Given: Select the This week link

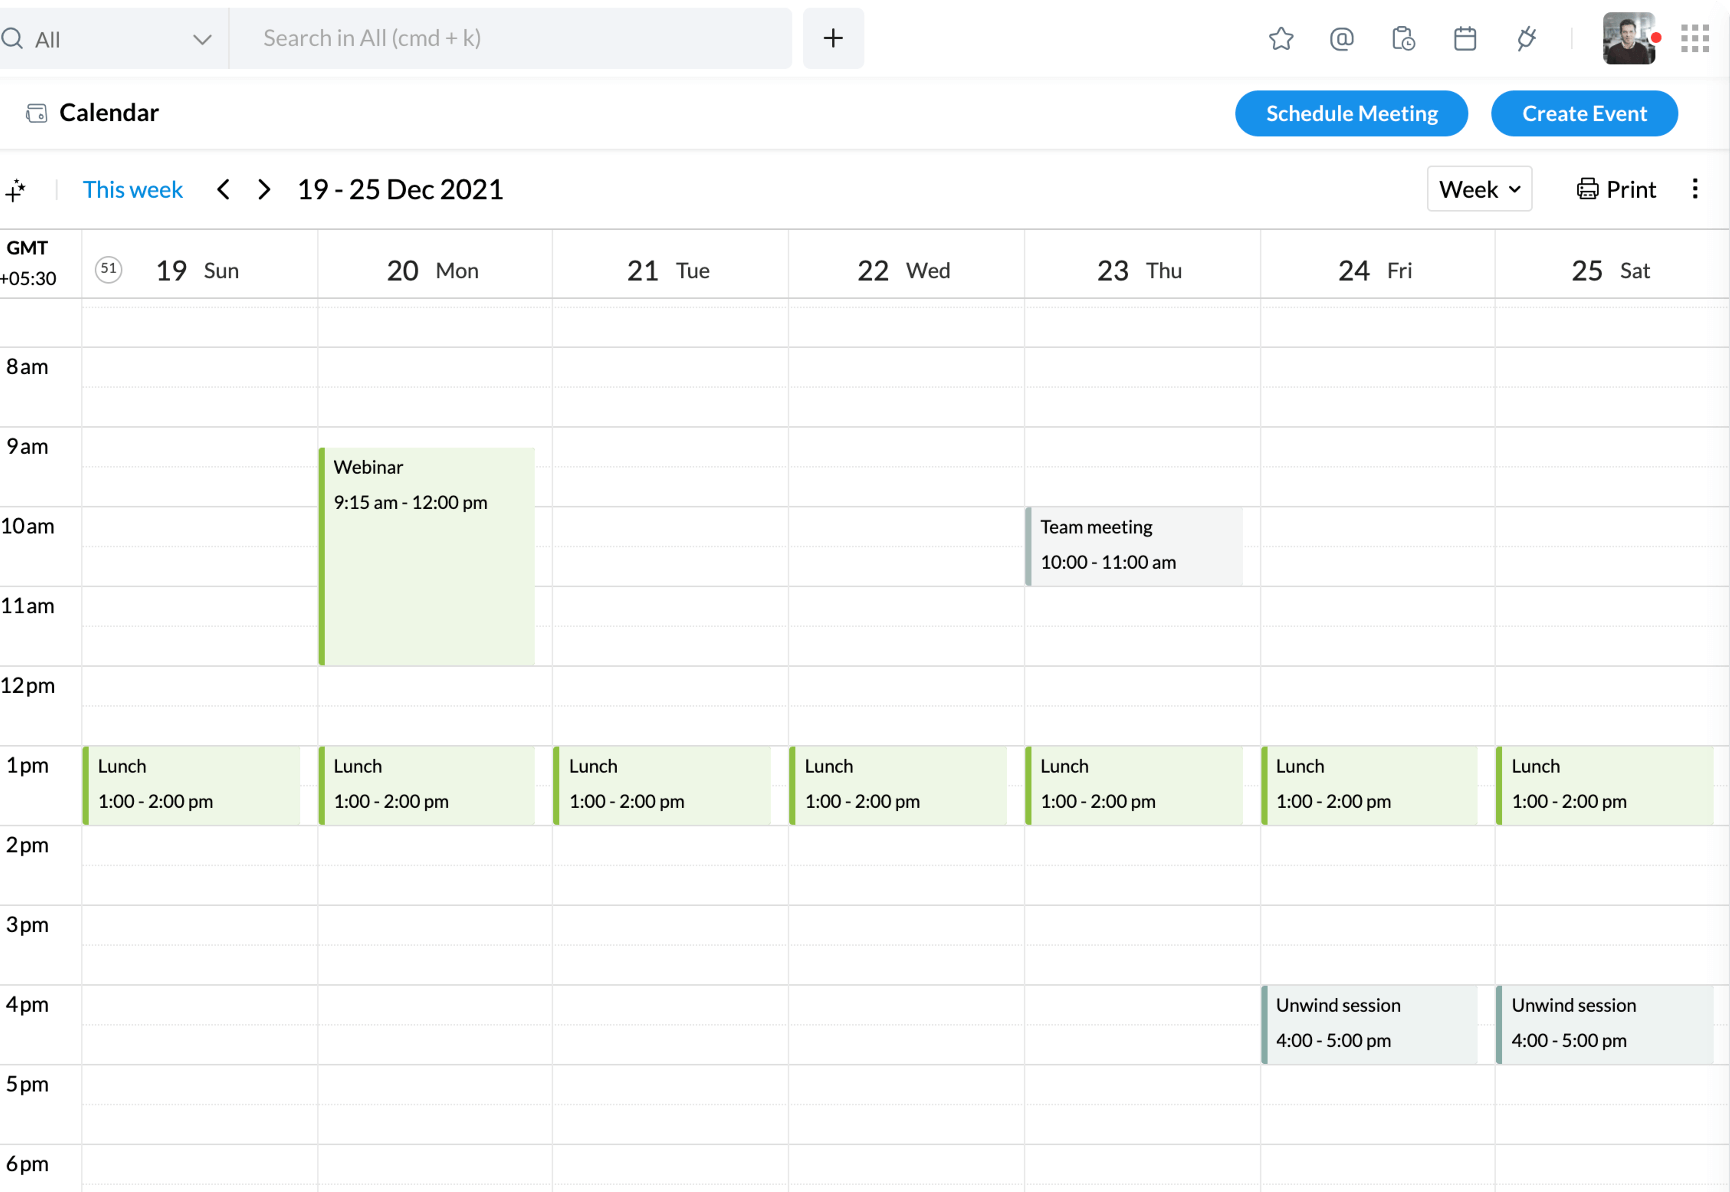Looking at the screenshot, I should pyautogui.click(x=133, y=189).
